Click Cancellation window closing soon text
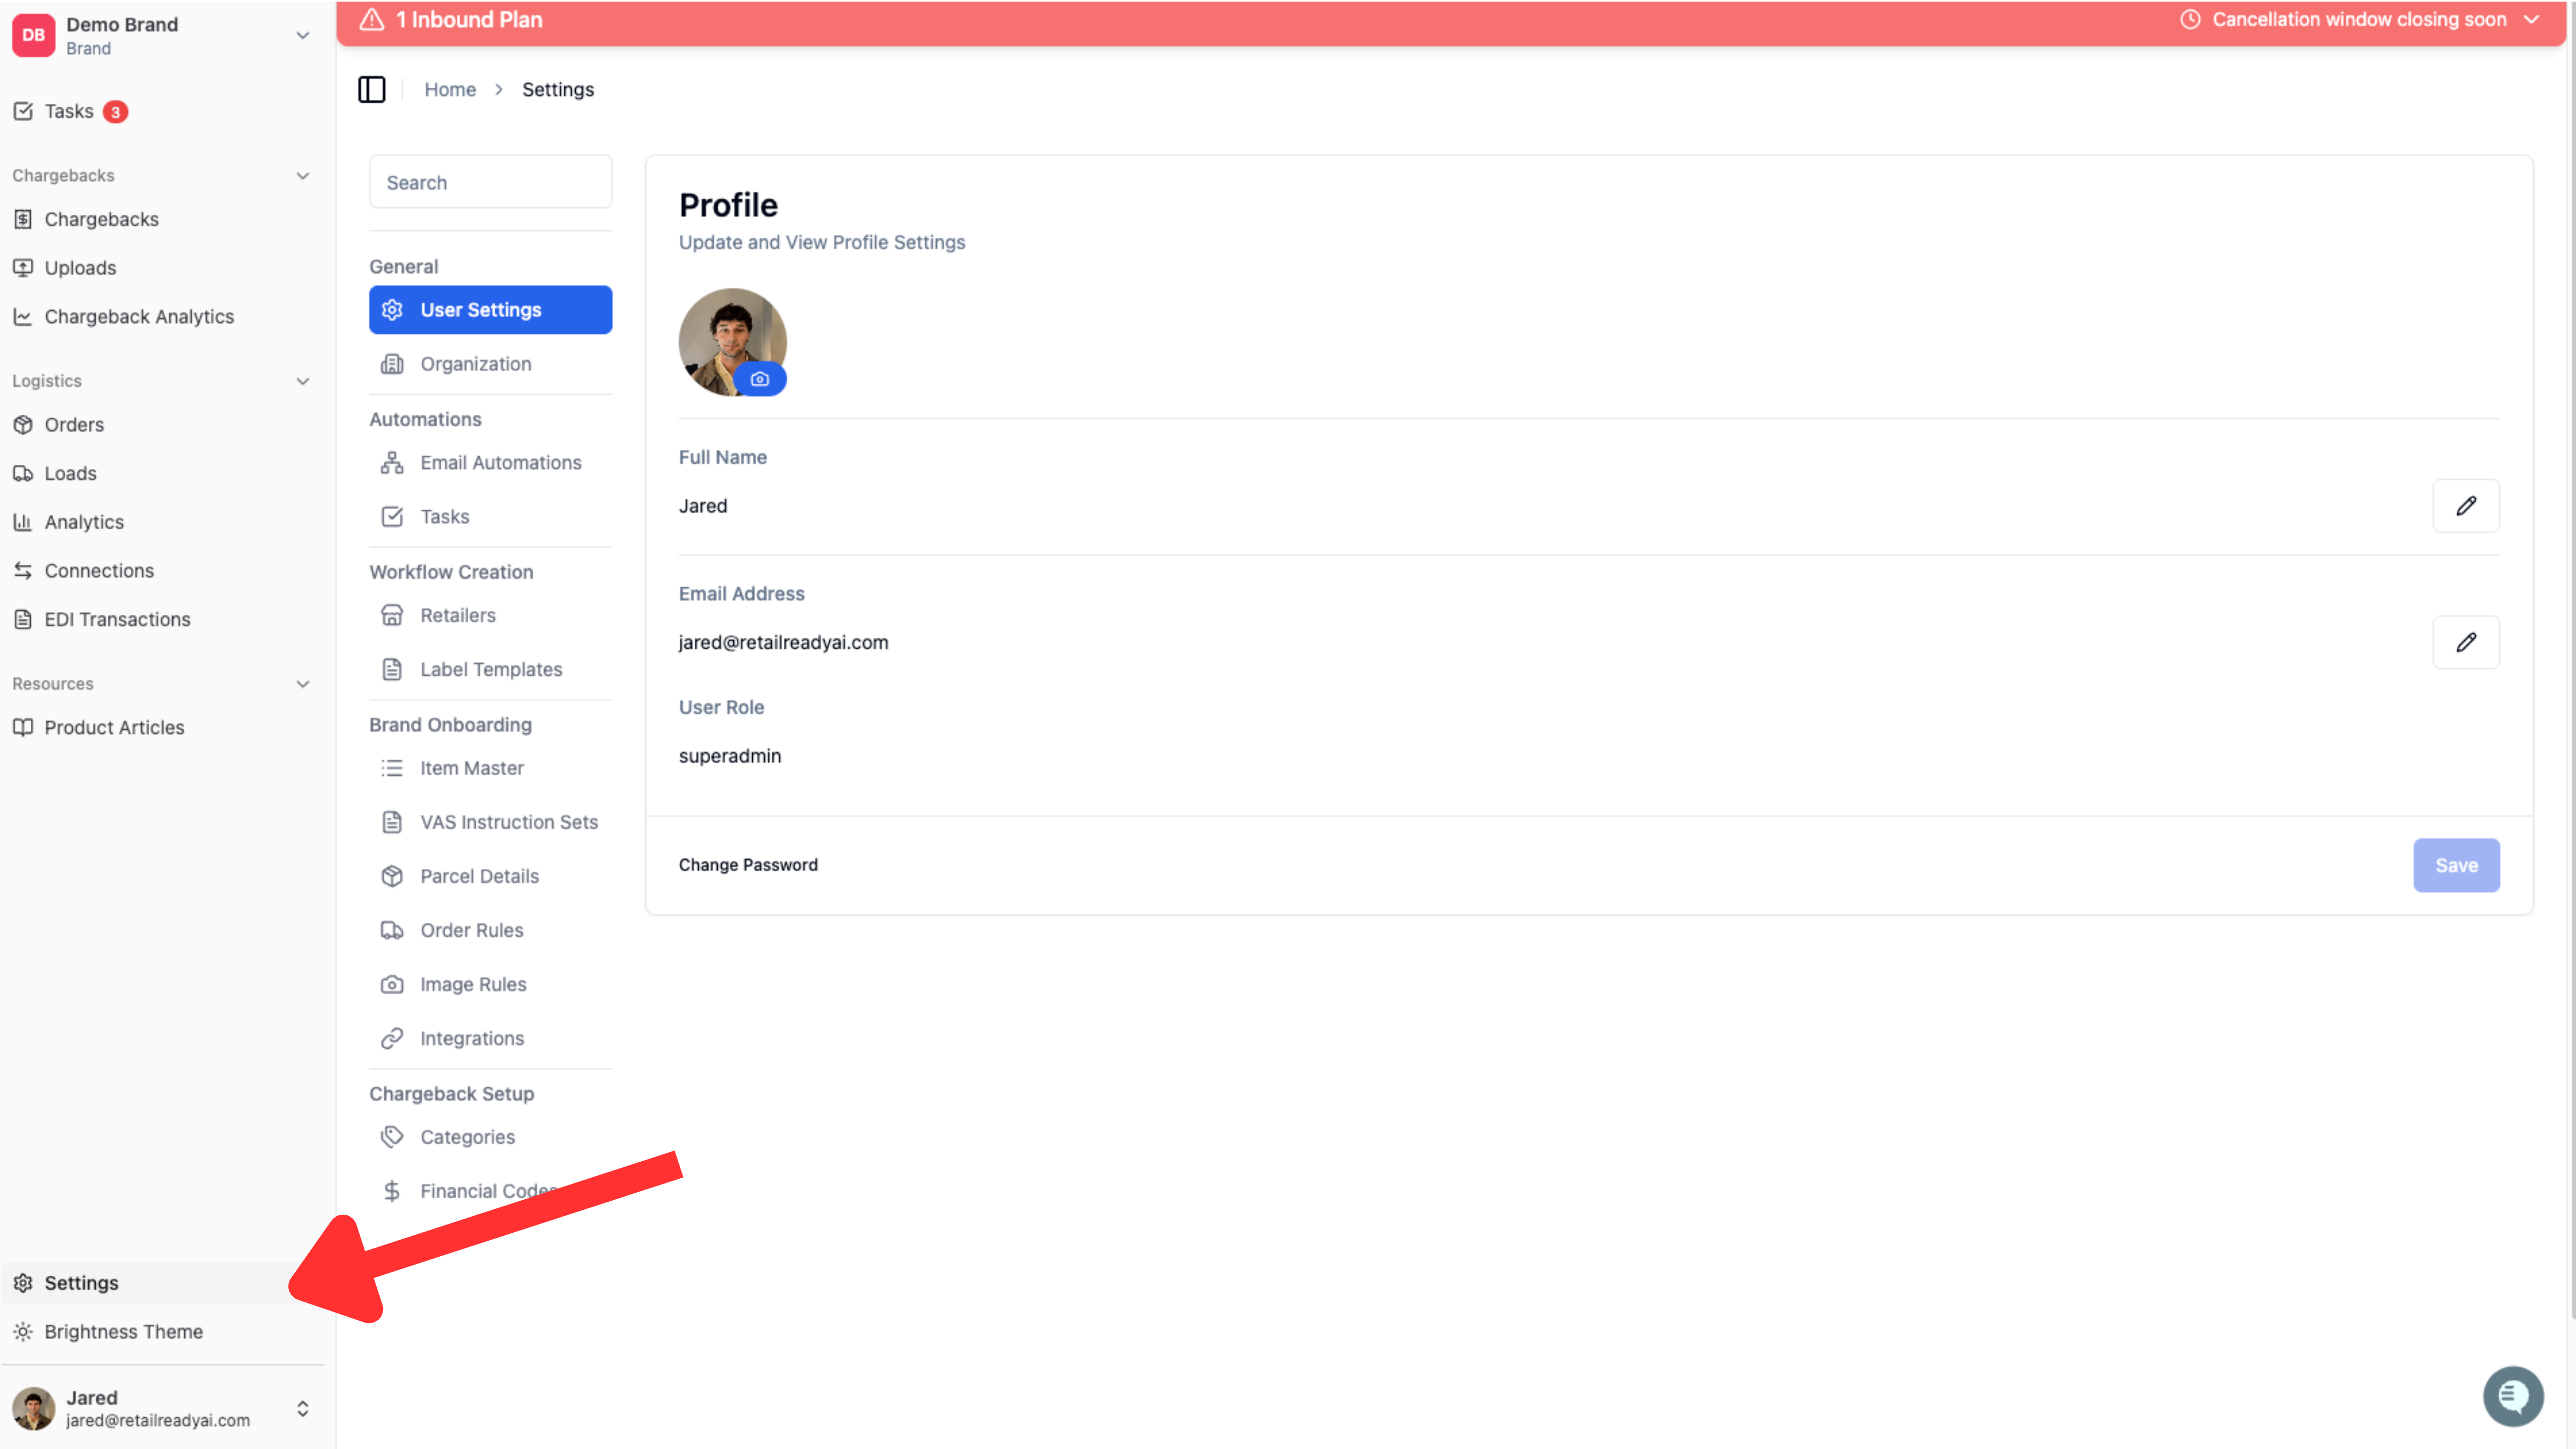 (x=2359, y=20)
